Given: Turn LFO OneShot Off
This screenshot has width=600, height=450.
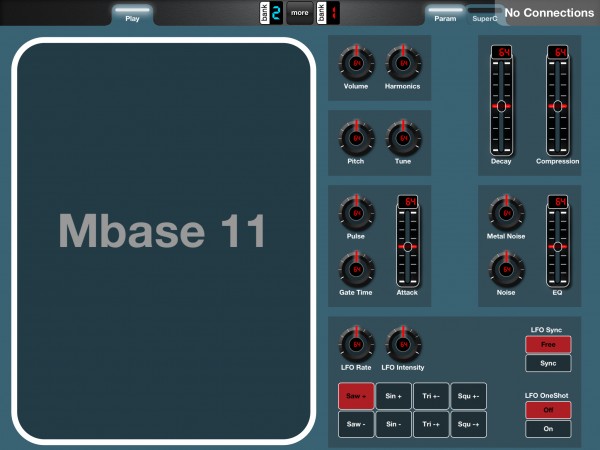Looking at the screenshot, I should (548, 410).
